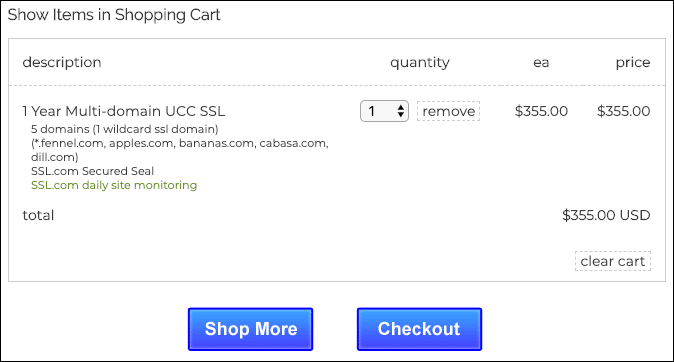Click the quantity stepper arrows
Screen dimensions: 674x362
pyautogui.click(x=401, y=111)
